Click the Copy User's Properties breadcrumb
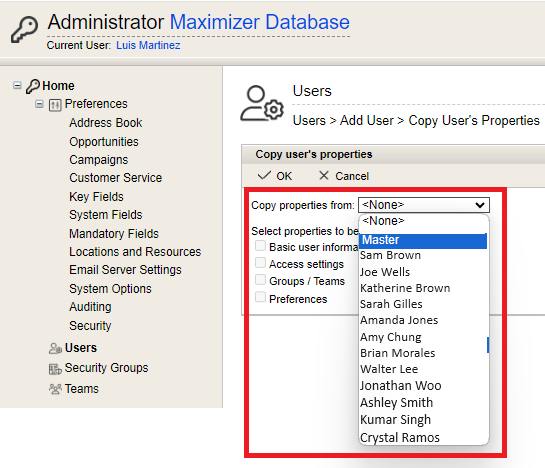Viewport: 545px width, 468px height. (x=474, y=121)
